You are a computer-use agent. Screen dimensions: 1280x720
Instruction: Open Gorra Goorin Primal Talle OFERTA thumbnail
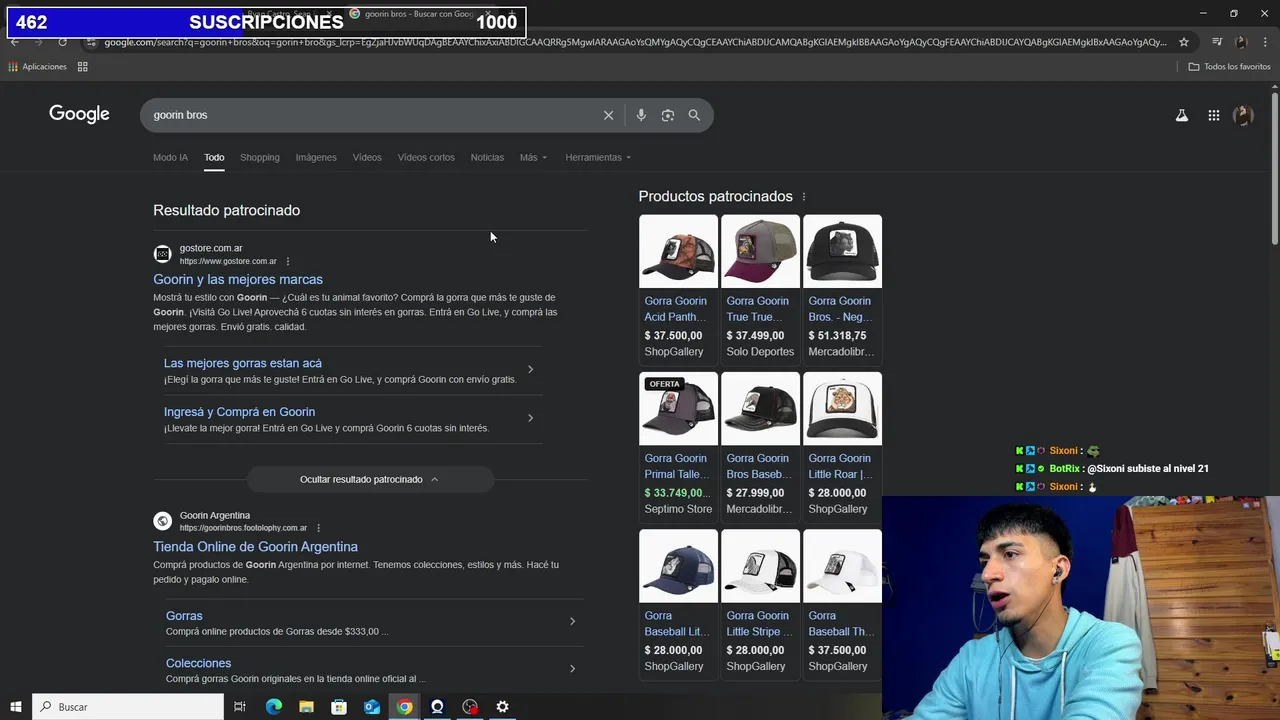coord(678,409)
